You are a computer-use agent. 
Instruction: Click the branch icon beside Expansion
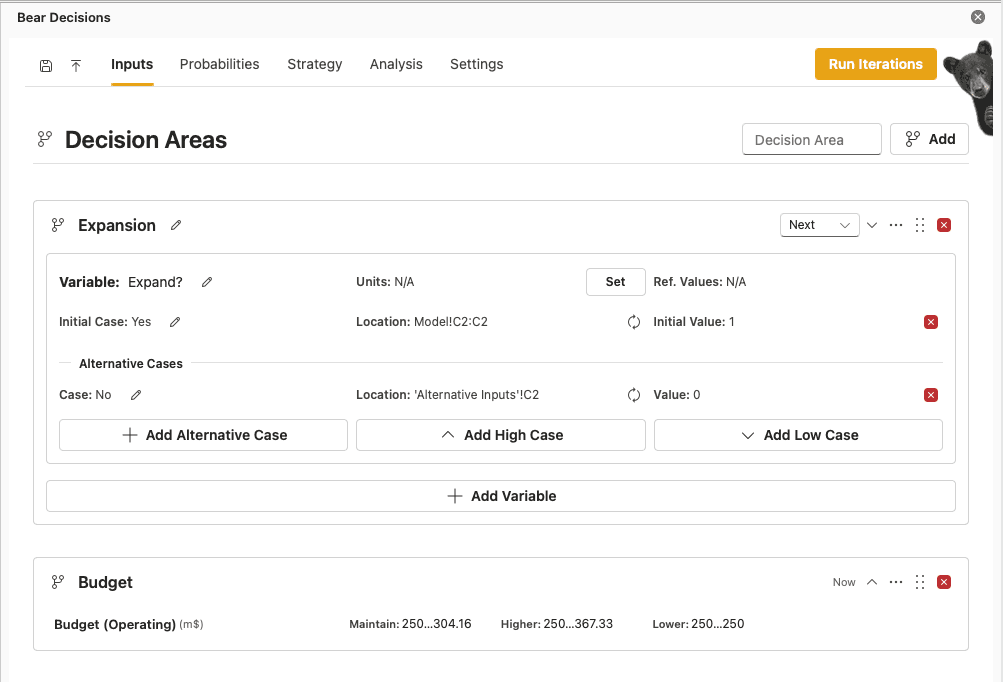[58, 225]
